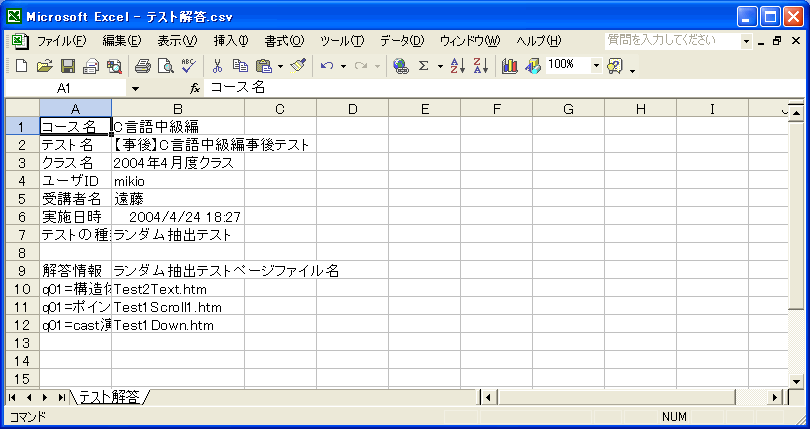Sort ascending with the A-Z icon
Viewport: 810px width, 429px height.
458,66
